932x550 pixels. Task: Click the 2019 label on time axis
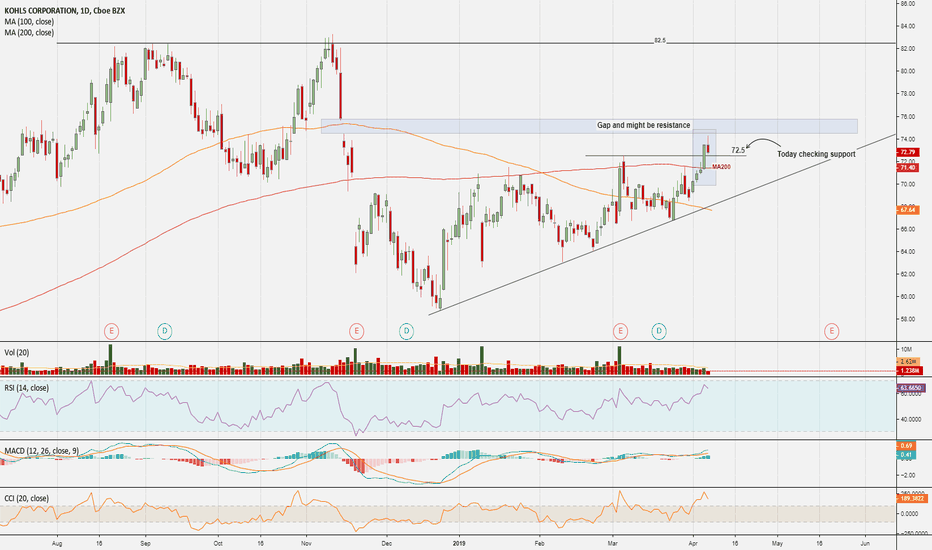(461, 543)
